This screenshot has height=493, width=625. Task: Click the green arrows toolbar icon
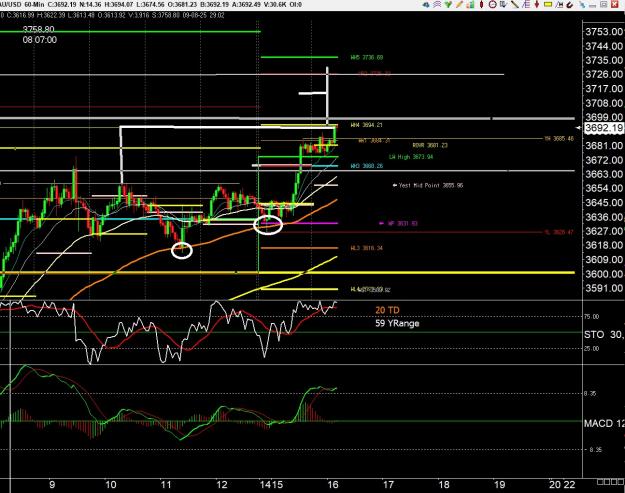pos(448,5)
